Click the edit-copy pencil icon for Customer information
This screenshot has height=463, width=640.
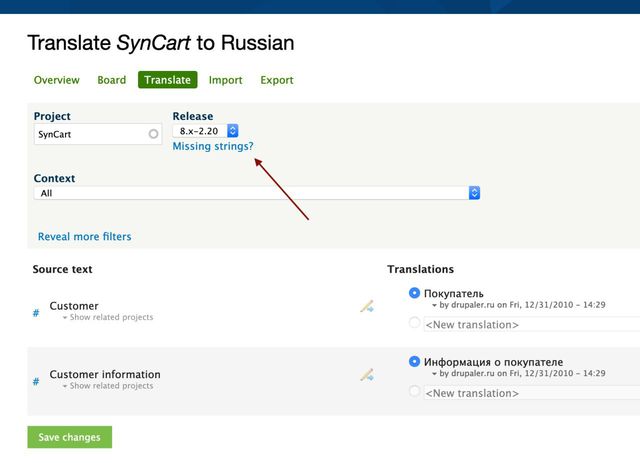[367, 375]
